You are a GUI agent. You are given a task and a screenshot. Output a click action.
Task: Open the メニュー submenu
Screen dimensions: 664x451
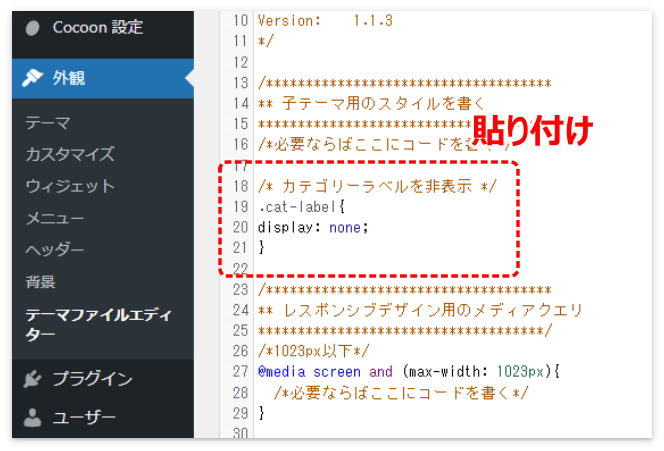pos(55,218)
